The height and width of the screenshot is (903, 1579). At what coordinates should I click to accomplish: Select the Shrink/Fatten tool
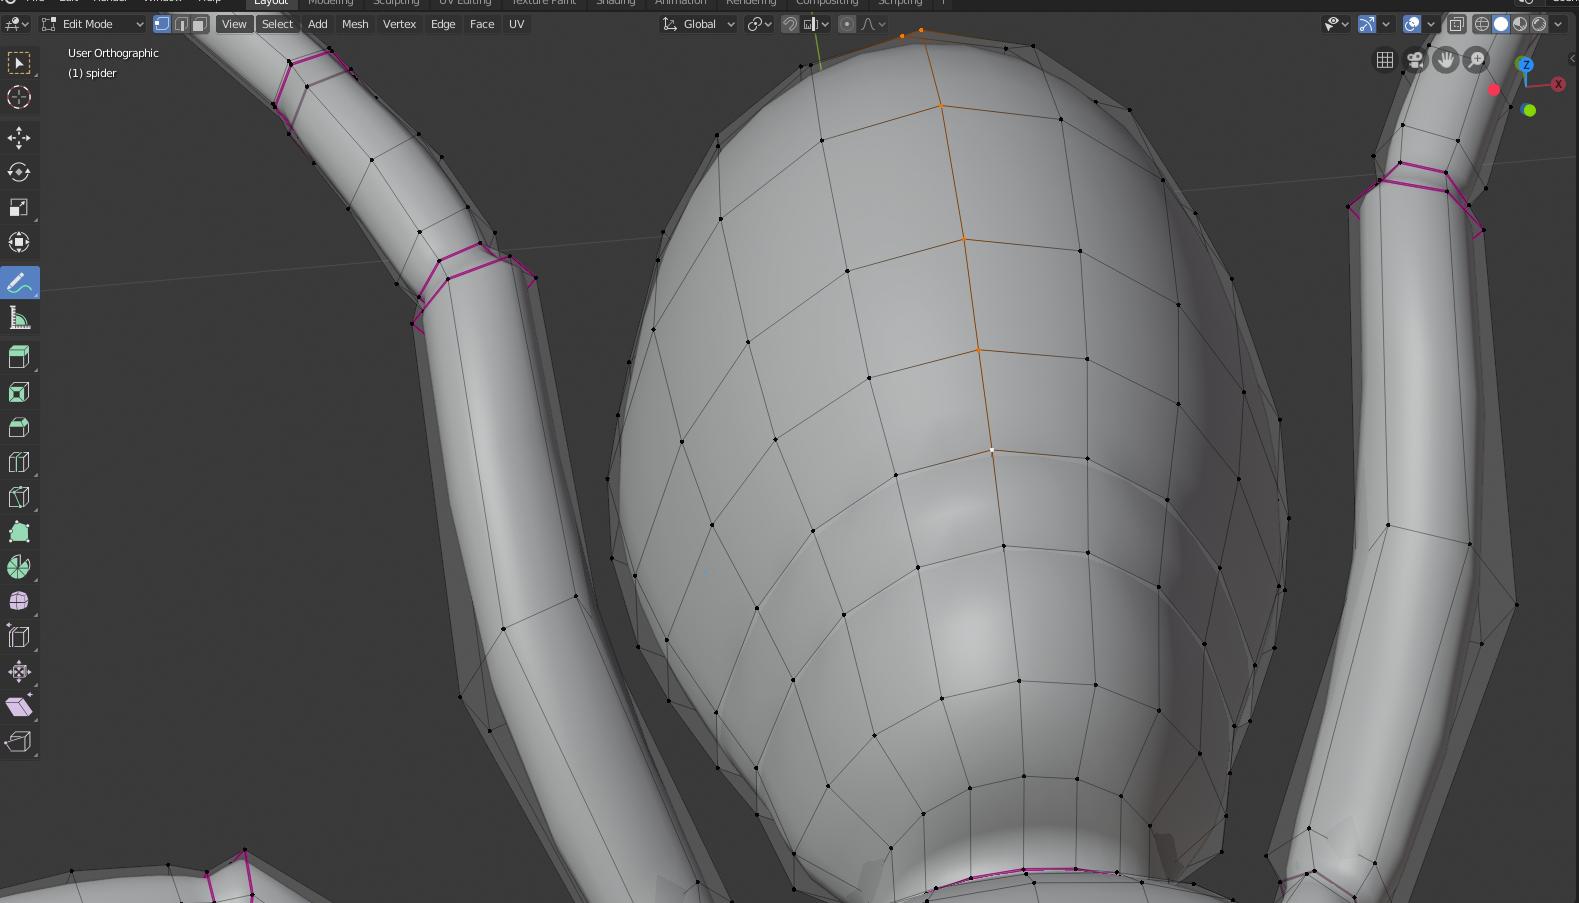[19, 671]
